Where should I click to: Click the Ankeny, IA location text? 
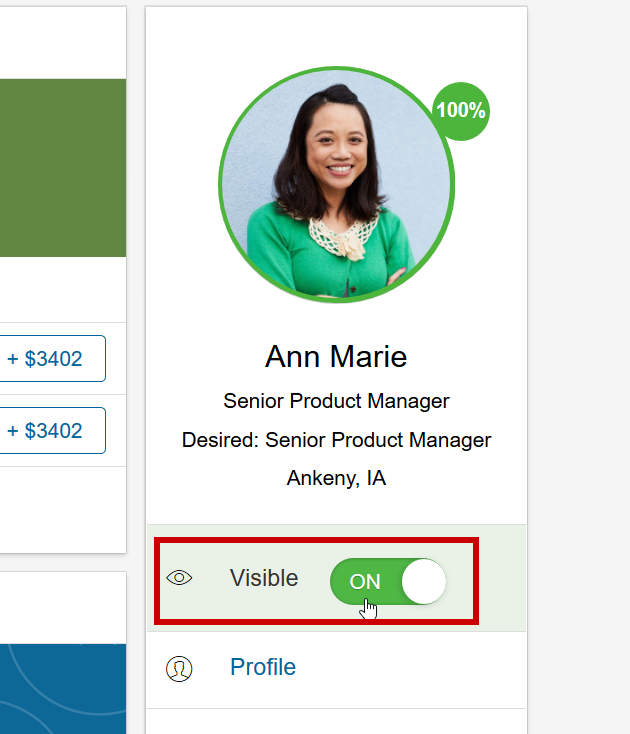336,478
